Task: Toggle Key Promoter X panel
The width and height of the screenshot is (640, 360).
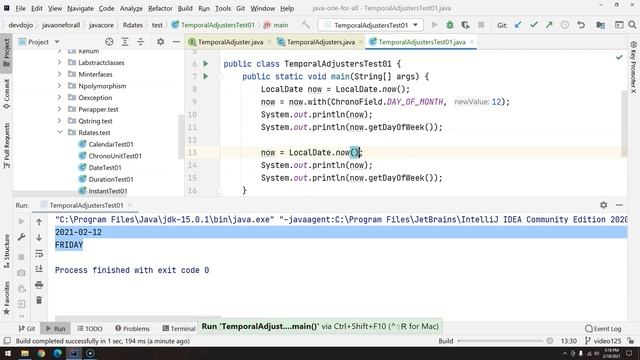Action: click(633, 67)
